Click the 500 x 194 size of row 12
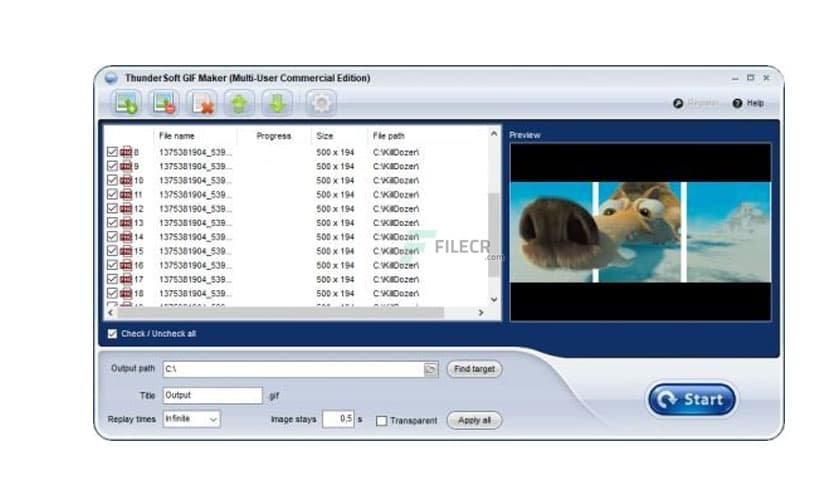836x484 pixels. (x=335, y=209)
